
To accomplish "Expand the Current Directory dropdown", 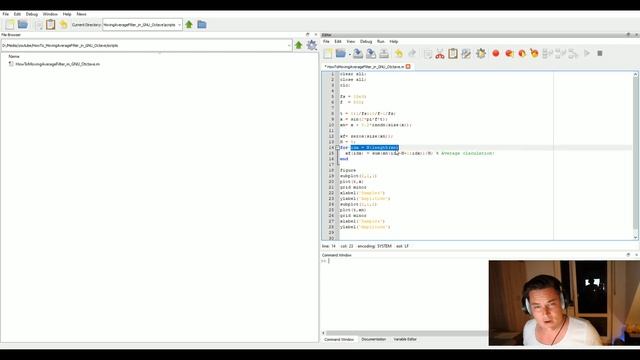I will (179, 25).
